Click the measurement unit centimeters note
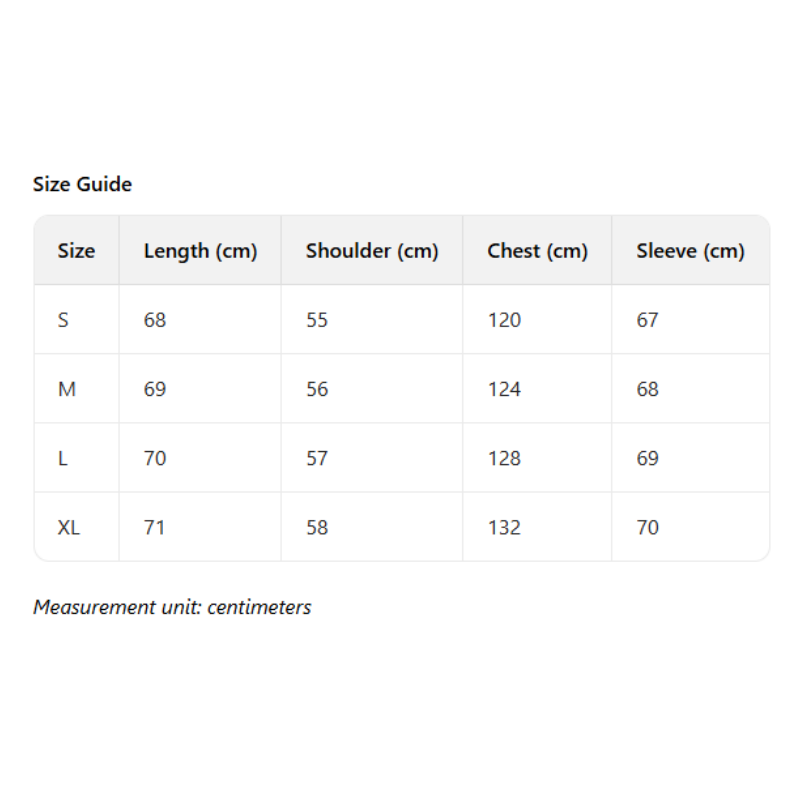 (172, 607)
